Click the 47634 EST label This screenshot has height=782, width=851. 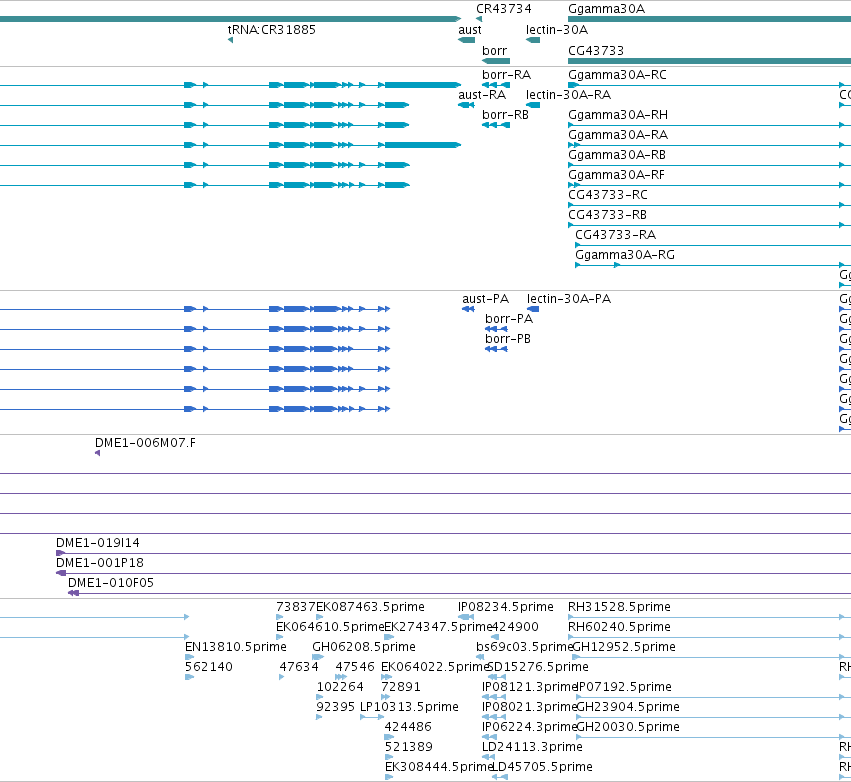(299, 667)
